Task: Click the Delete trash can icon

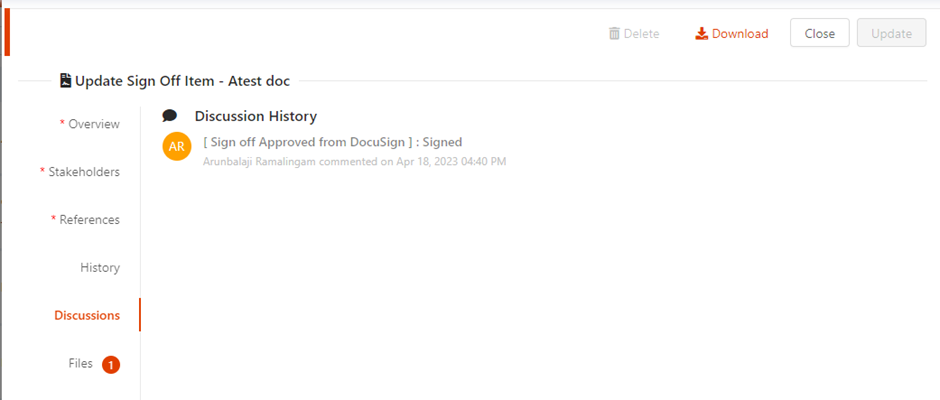Action: click(614, 34)
